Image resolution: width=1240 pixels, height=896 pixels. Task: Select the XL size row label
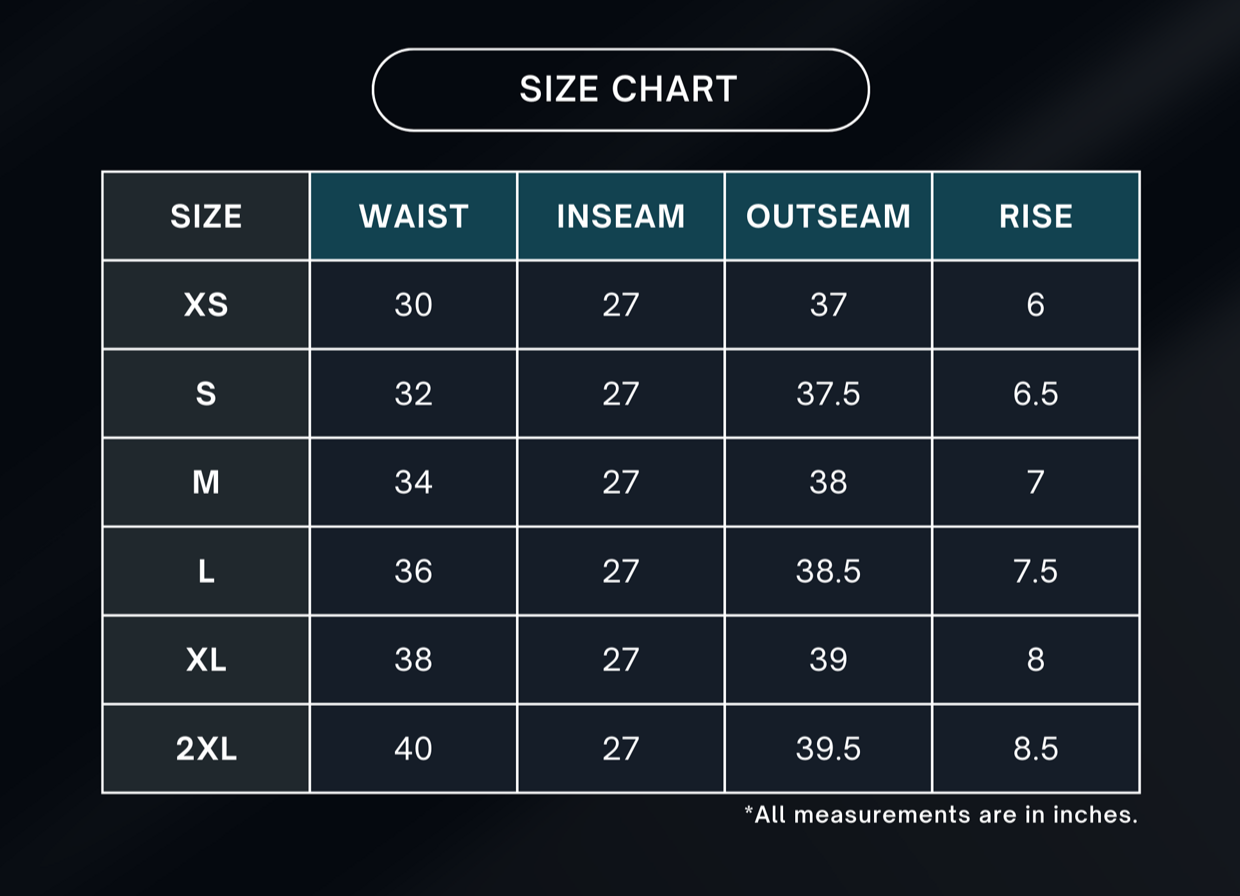pos(206,660)
